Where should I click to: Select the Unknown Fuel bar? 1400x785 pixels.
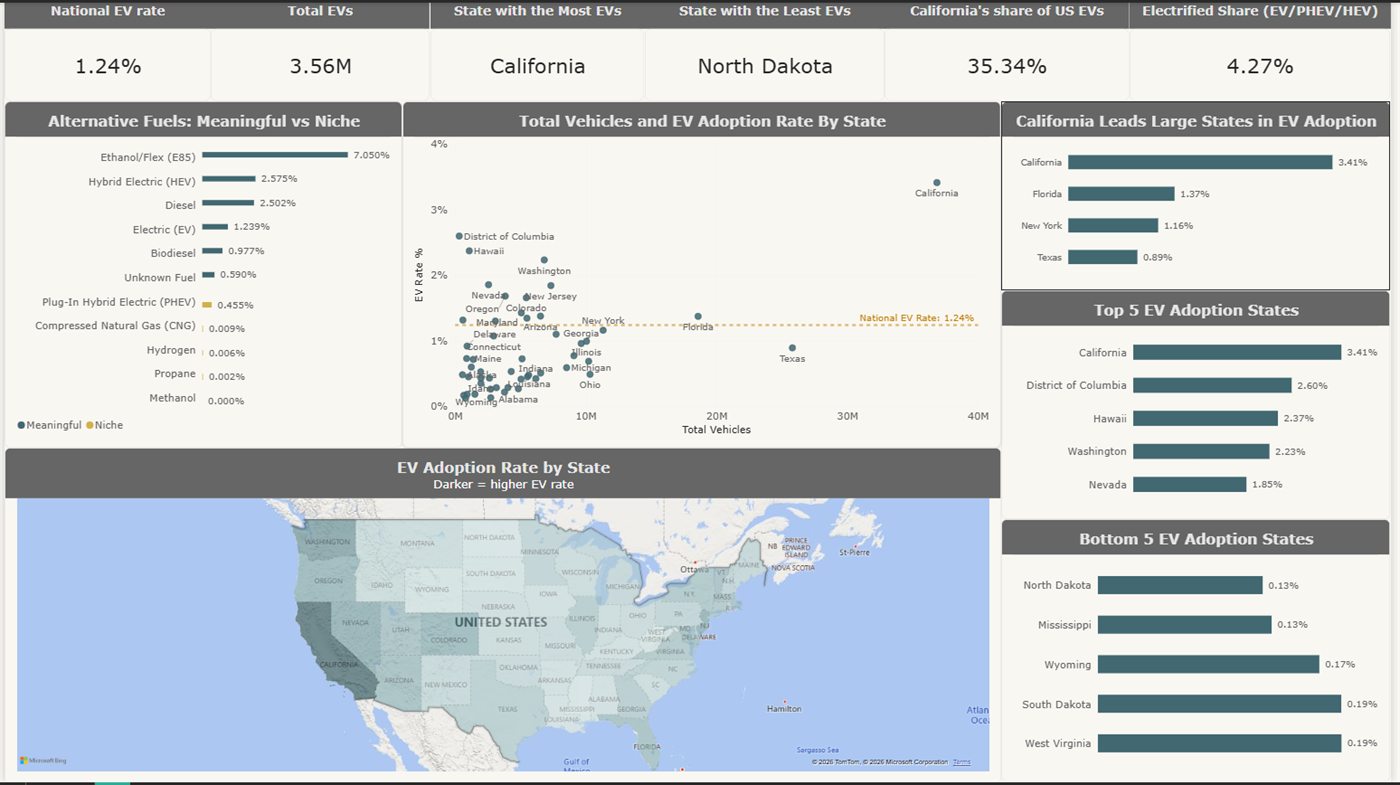click(208, 275)
